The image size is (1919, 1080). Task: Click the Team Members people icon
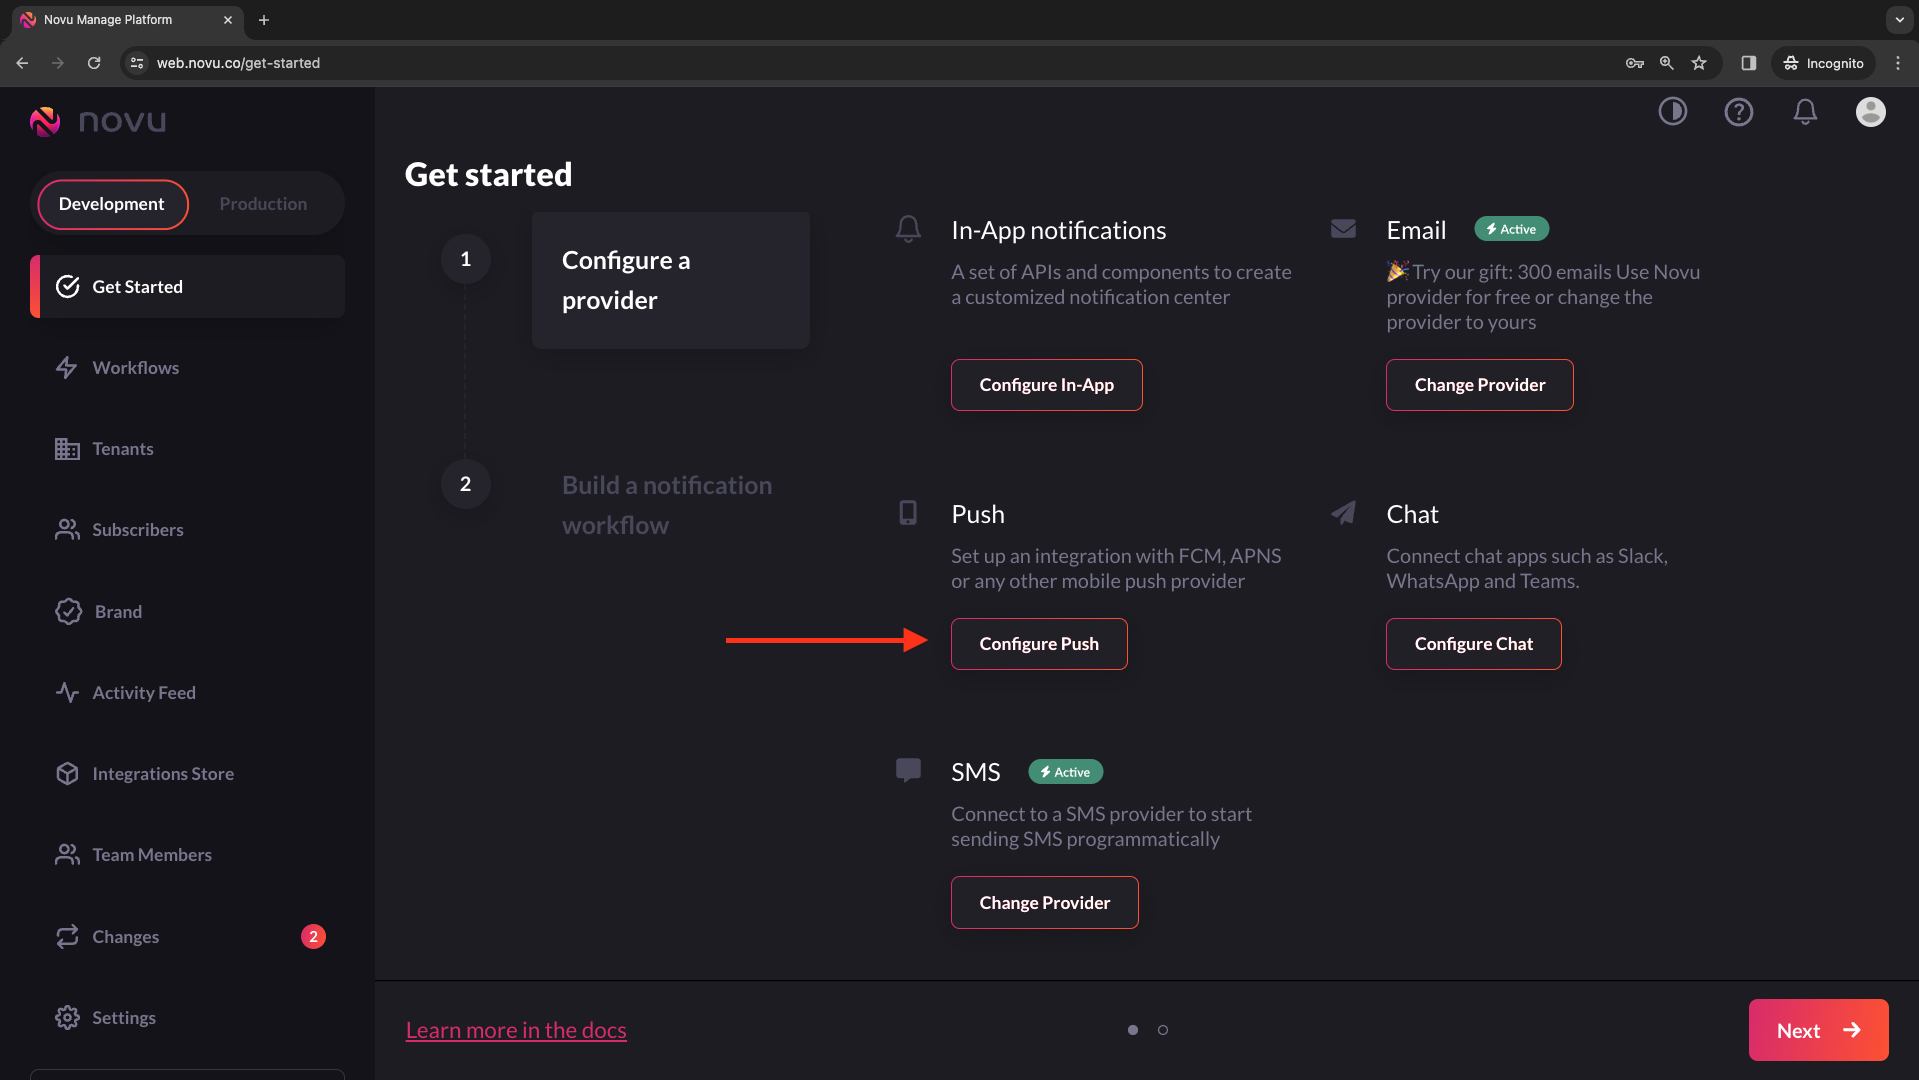click(67, 855)
